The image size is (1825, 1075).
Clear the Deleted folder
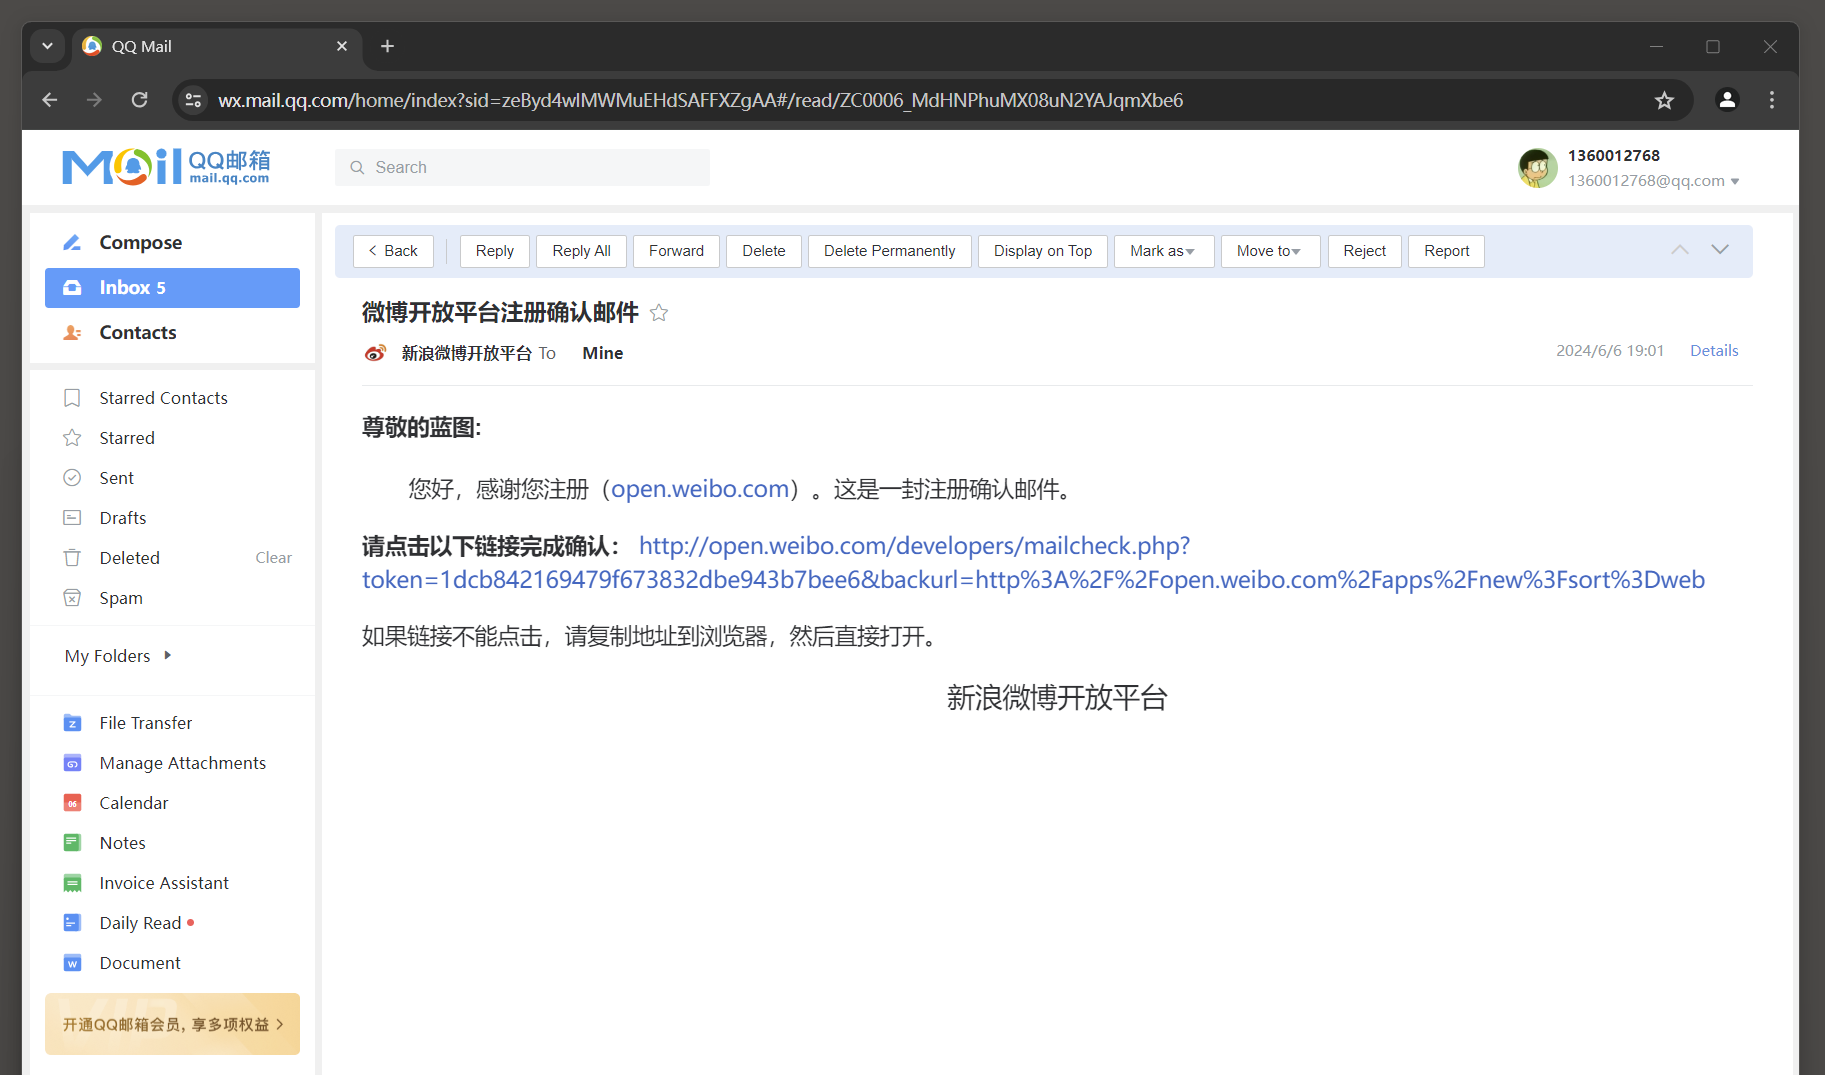tap(273, 558)
